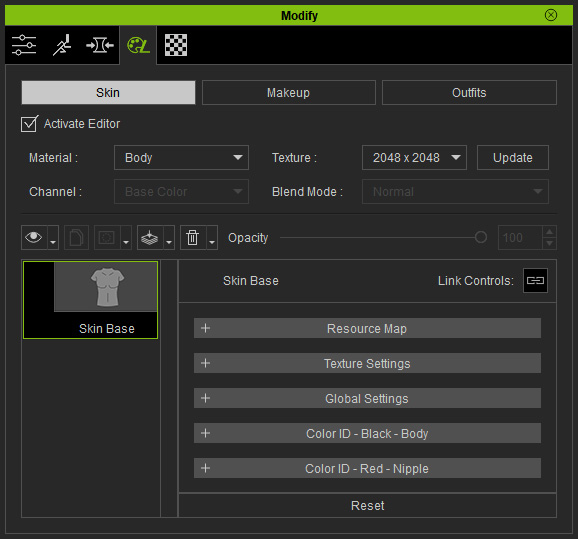Open the Texture size dropdown 2048 x 2048
This screenshot has height=539, width=578.
click(414, 157)
